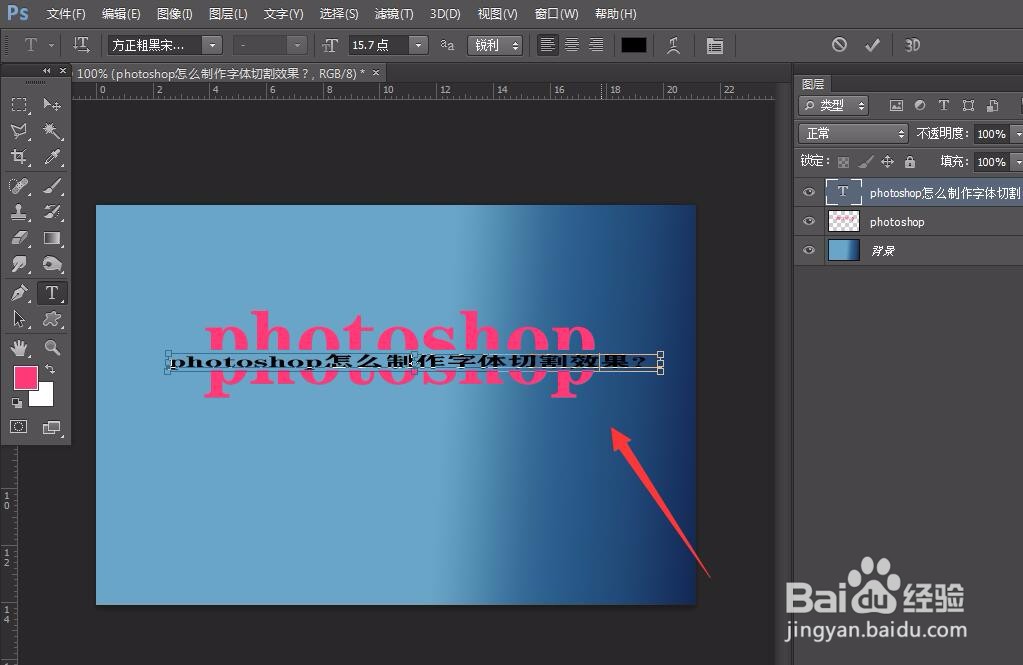Select the Move tool

(x=52, y=104)
